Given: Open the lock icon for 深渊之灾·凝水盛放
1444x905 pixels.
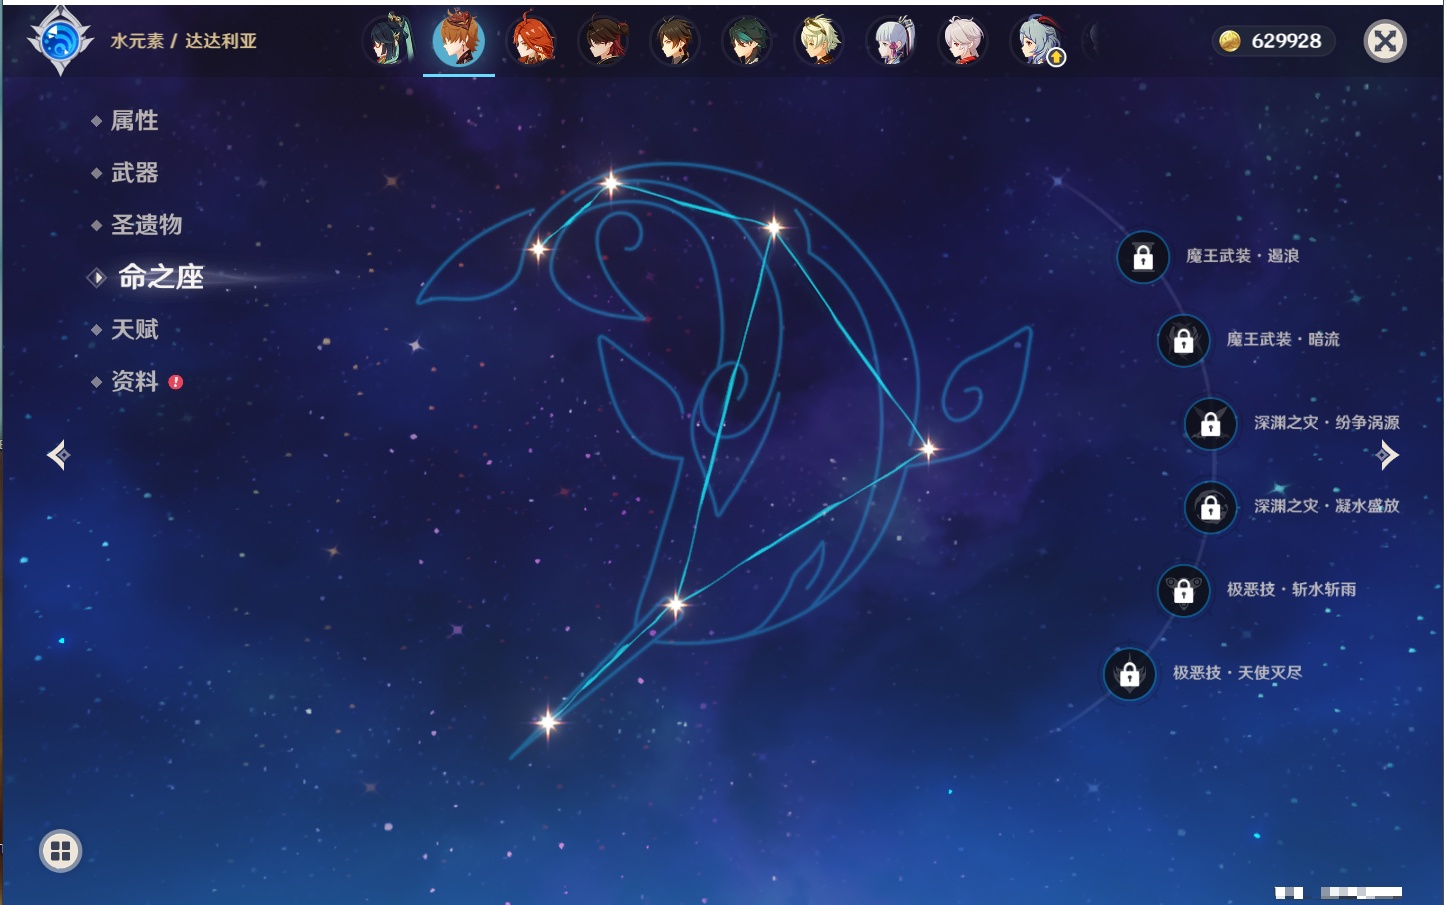Looking at the screenshot, I should pos(1211,507).
